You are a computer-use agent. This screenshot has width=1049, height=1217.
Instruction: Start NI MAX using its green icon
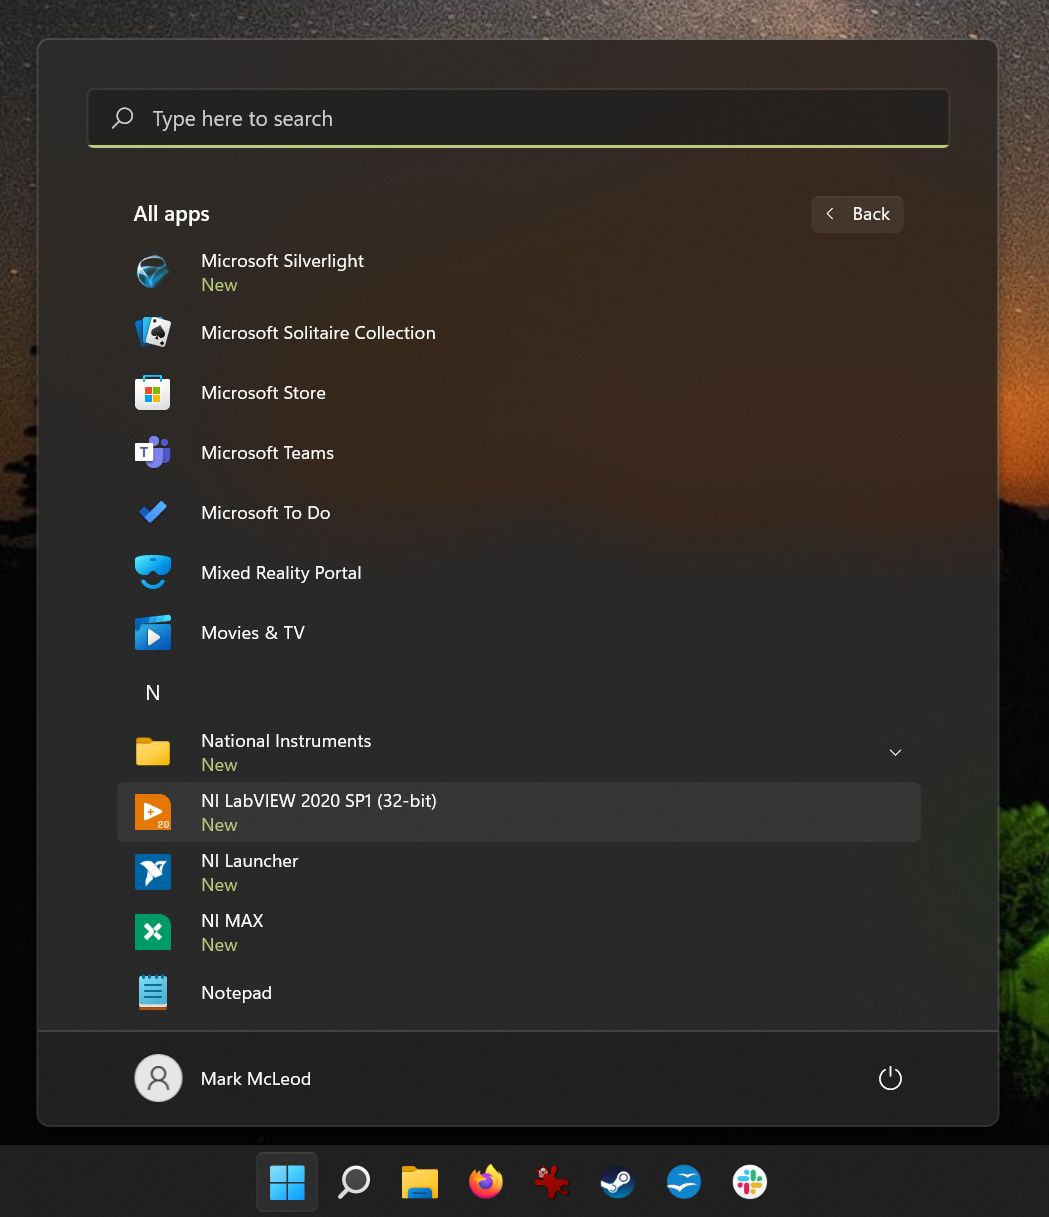tap(153, 932)
